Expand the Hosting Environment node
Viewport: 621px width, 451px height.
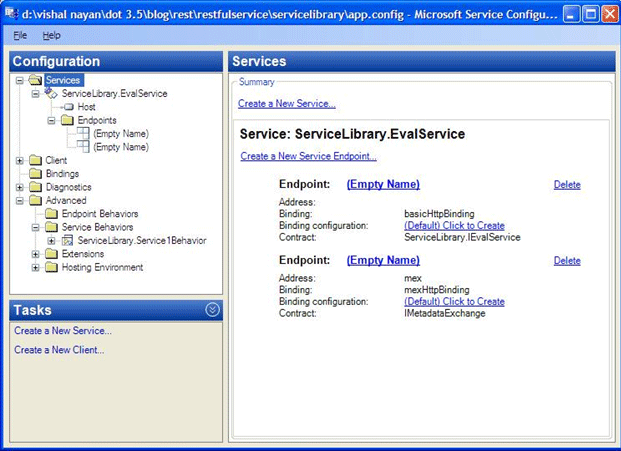(36, 268)
